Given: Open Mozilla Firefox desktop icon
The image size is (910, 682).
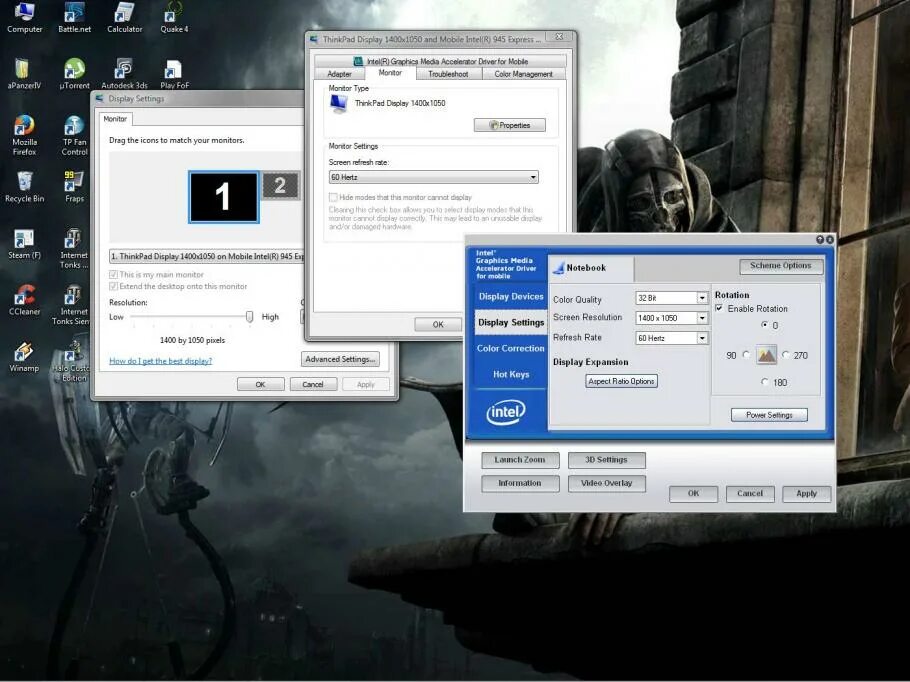Looking at the screenshot, I should 24,135.
